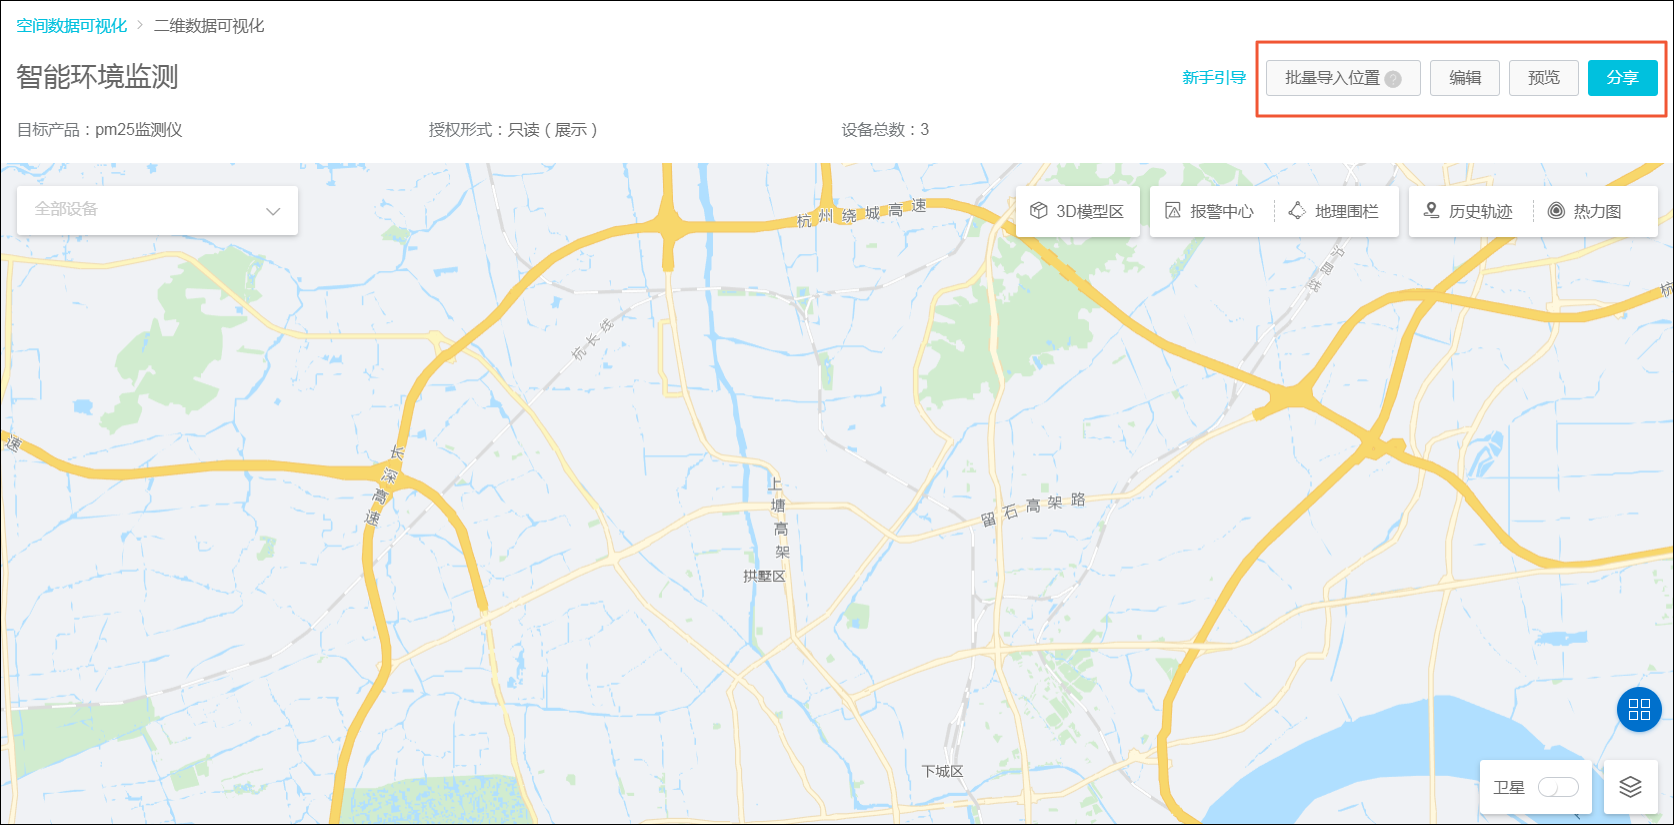Select 地理围栏 geofence tool
Image resolution: width=1674 pixels, height=825 pixels.
pyautogui.click(x=1334, y=211)
